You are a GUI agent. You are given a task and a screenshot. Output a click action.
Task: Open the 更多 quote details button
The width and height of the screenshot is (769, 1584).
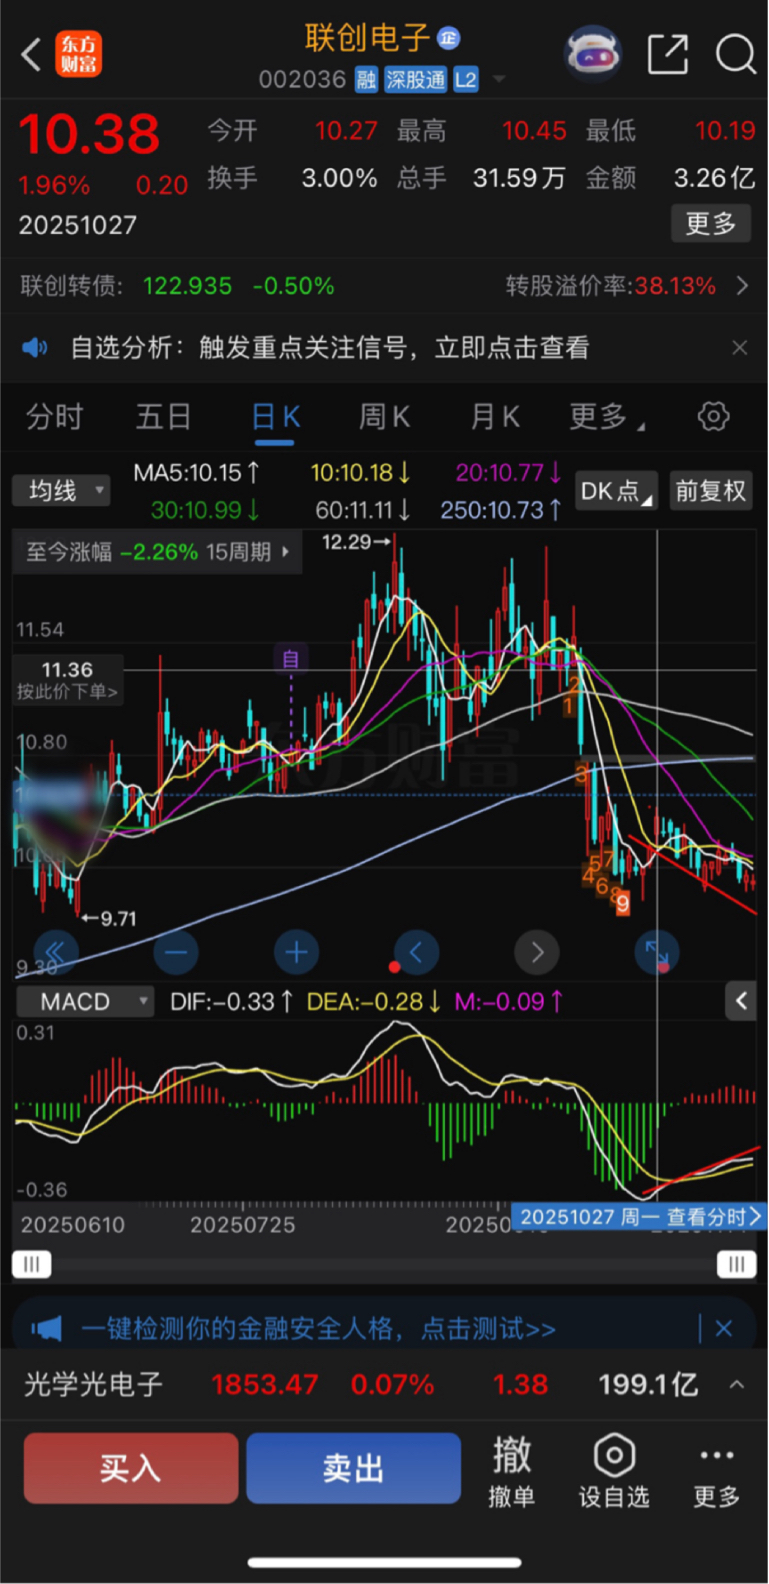click(710, 223)
